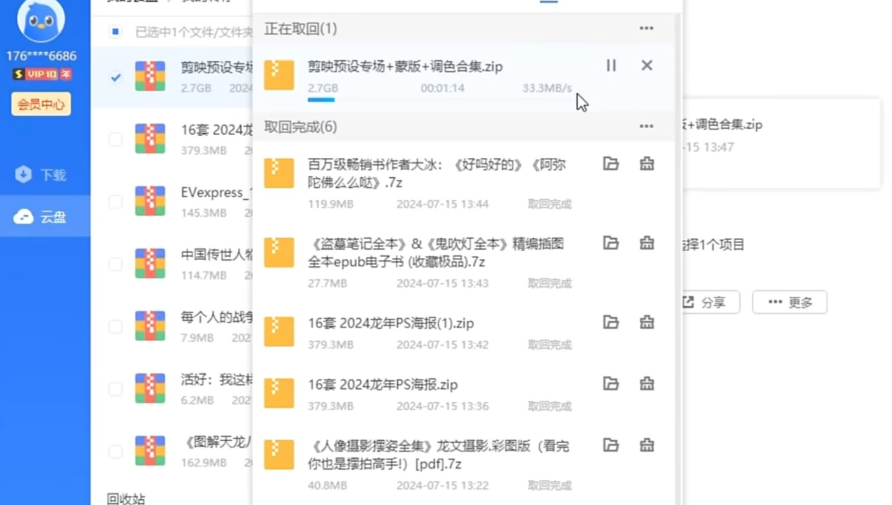Open folder for 人像摄影摆姿全集 pdf.7z file
892x505 pixels.
(611, 445)
